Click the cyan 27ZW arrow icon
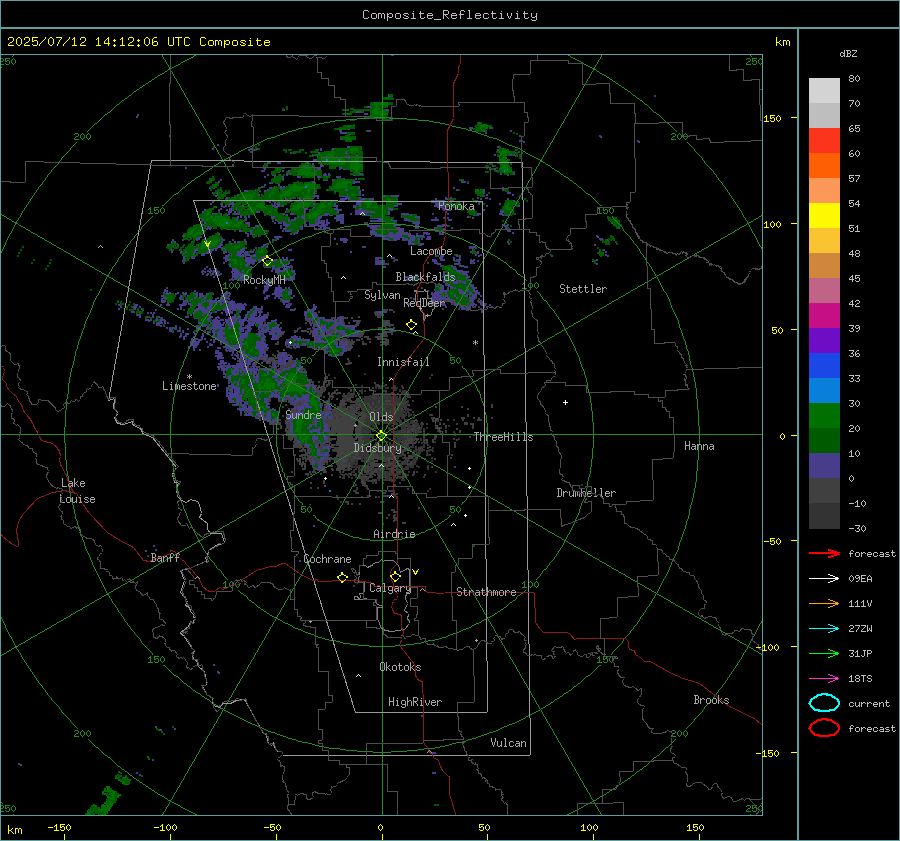Viewport: 900px width, 841px height. click(x=824, y=629)
